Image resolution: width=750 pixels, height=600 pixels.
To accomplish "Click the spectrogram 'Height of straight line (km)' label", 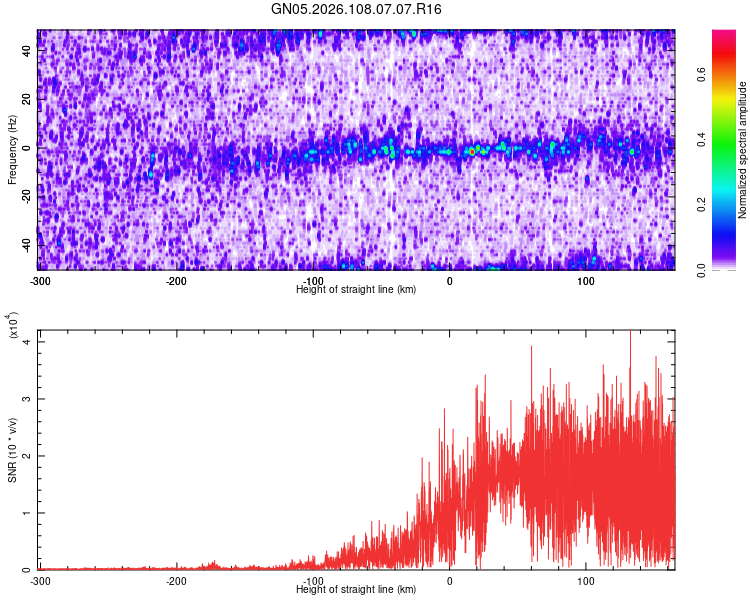I will [x=356, y=289].
